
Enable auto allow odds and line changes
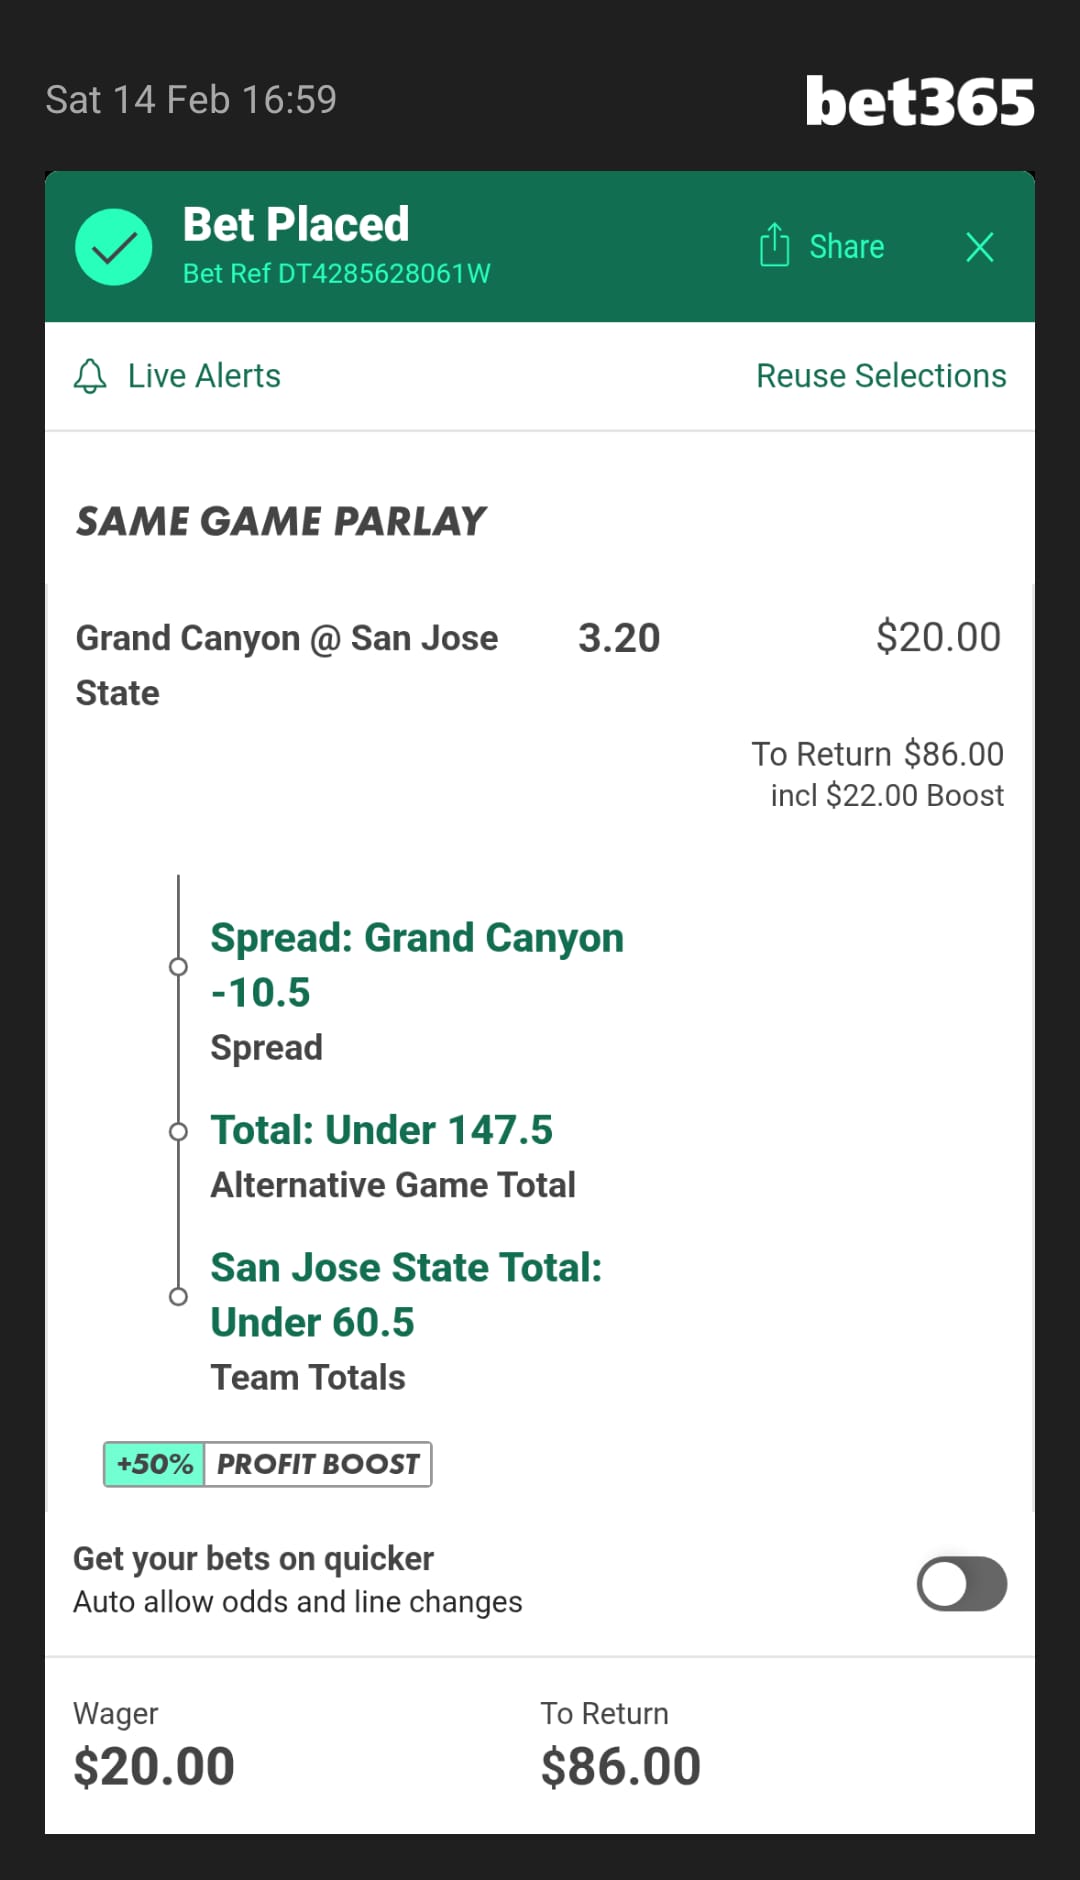pos(961,1584)
